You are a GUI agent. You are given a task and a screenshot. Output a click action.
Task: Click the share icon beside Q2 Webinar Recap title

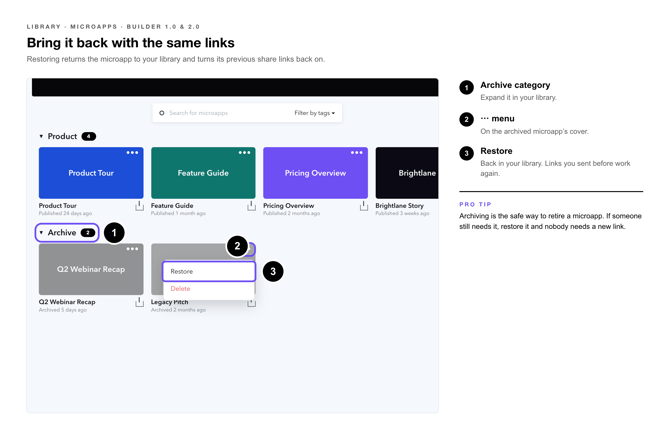pos(139,302)
